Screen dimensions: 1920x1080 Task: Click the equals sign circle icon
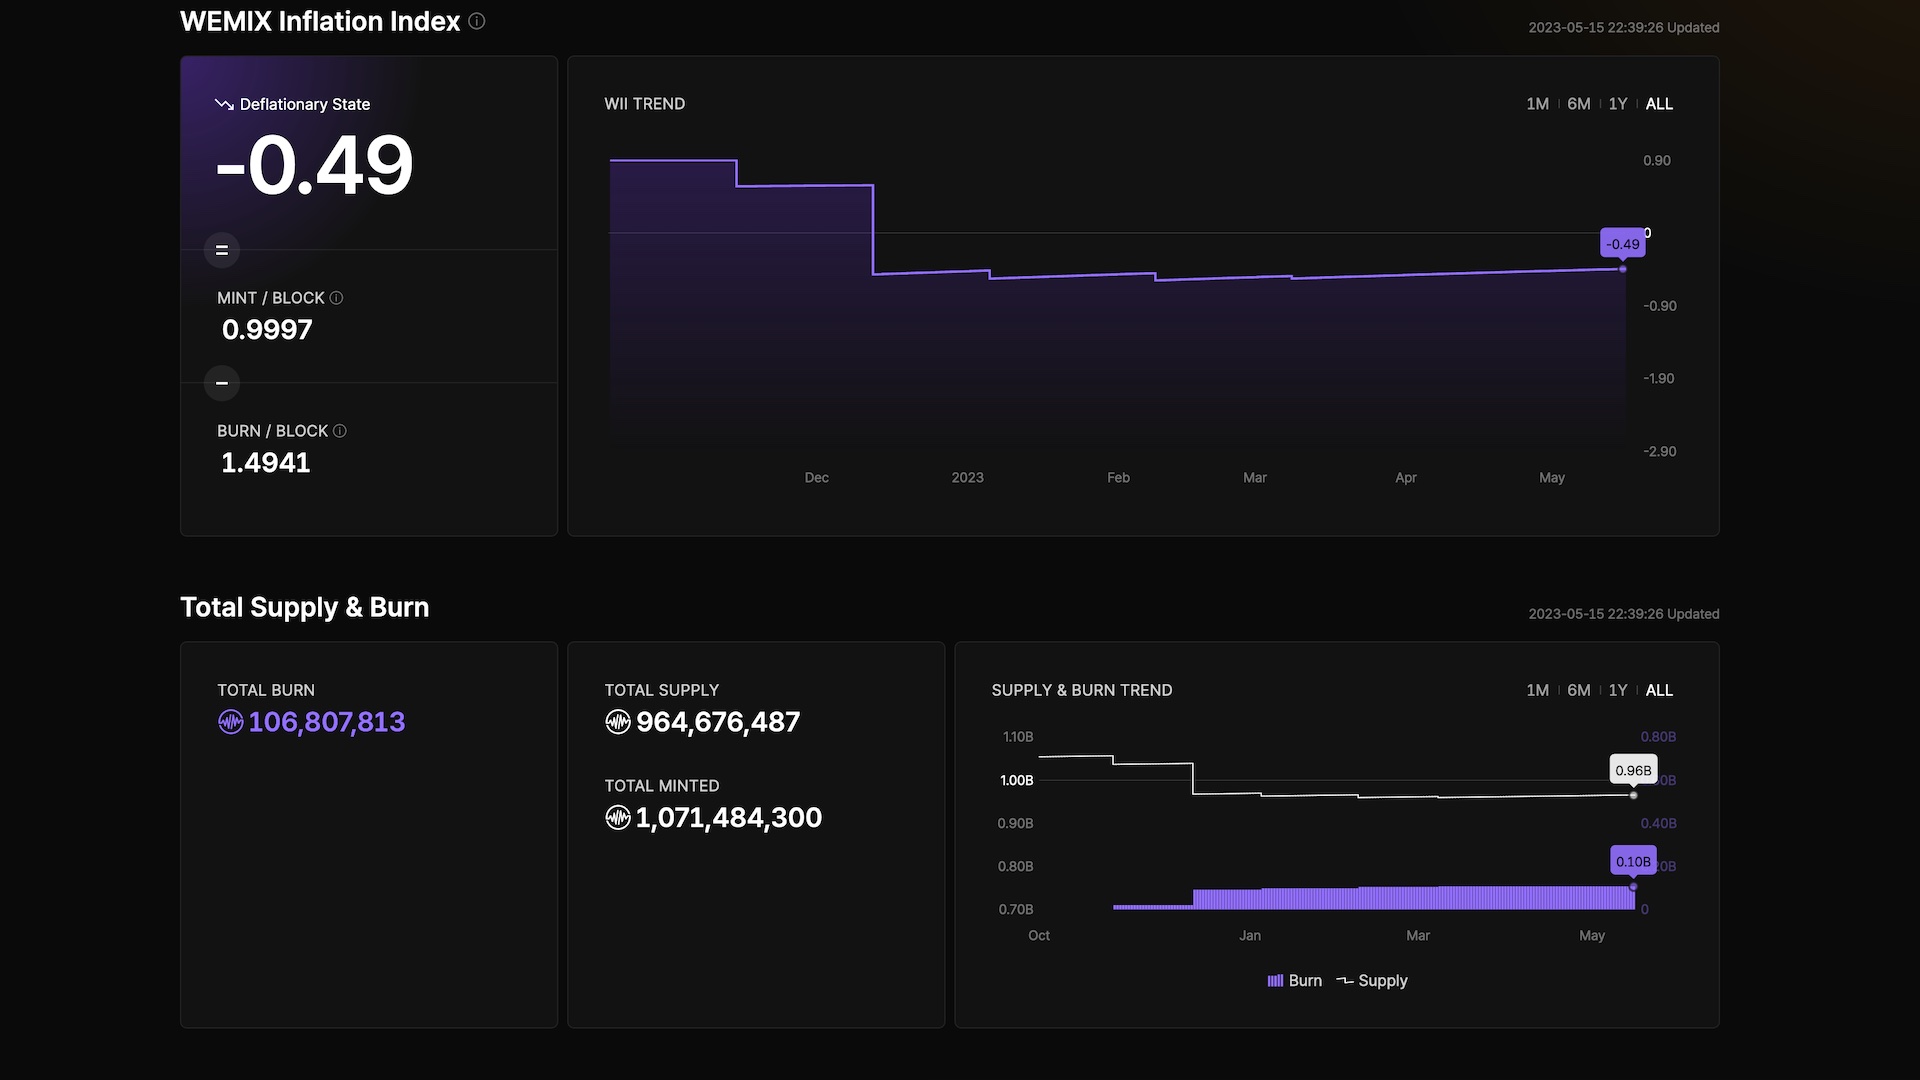tap(222, 250)
